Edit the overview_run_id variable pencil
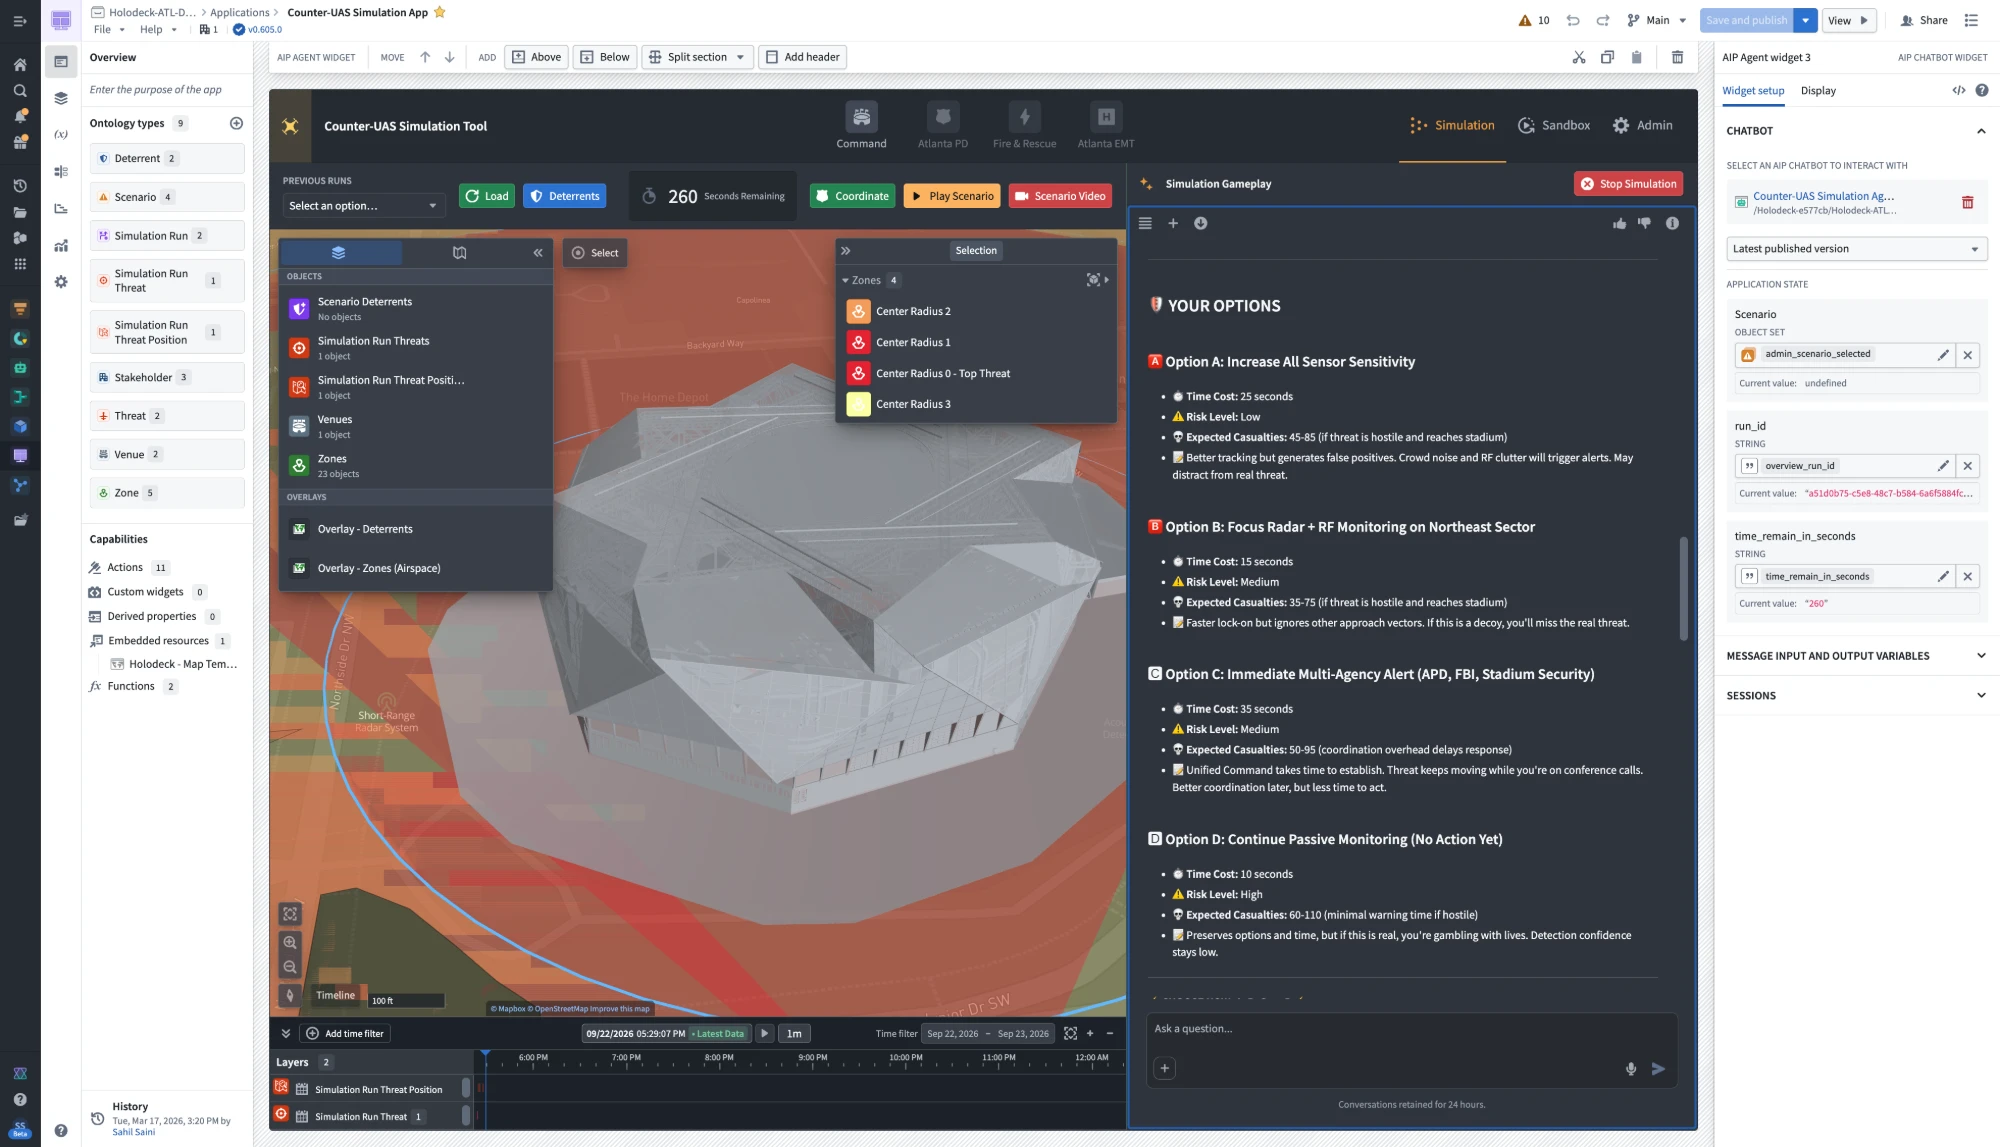This screenshot has height=1147, width=2000. click(x=1943, y=466)
